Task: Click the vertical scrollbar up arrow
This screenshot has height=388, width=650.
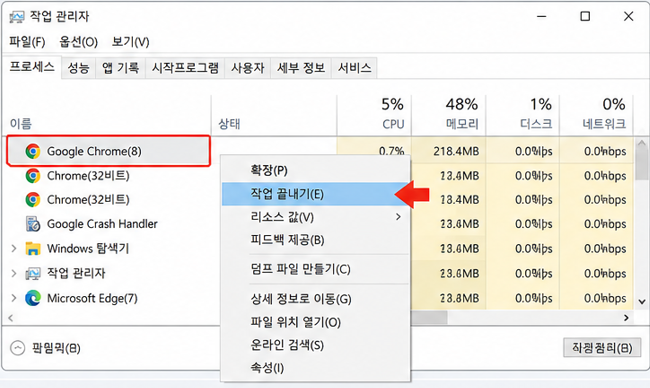Action: tap(642, 143)
